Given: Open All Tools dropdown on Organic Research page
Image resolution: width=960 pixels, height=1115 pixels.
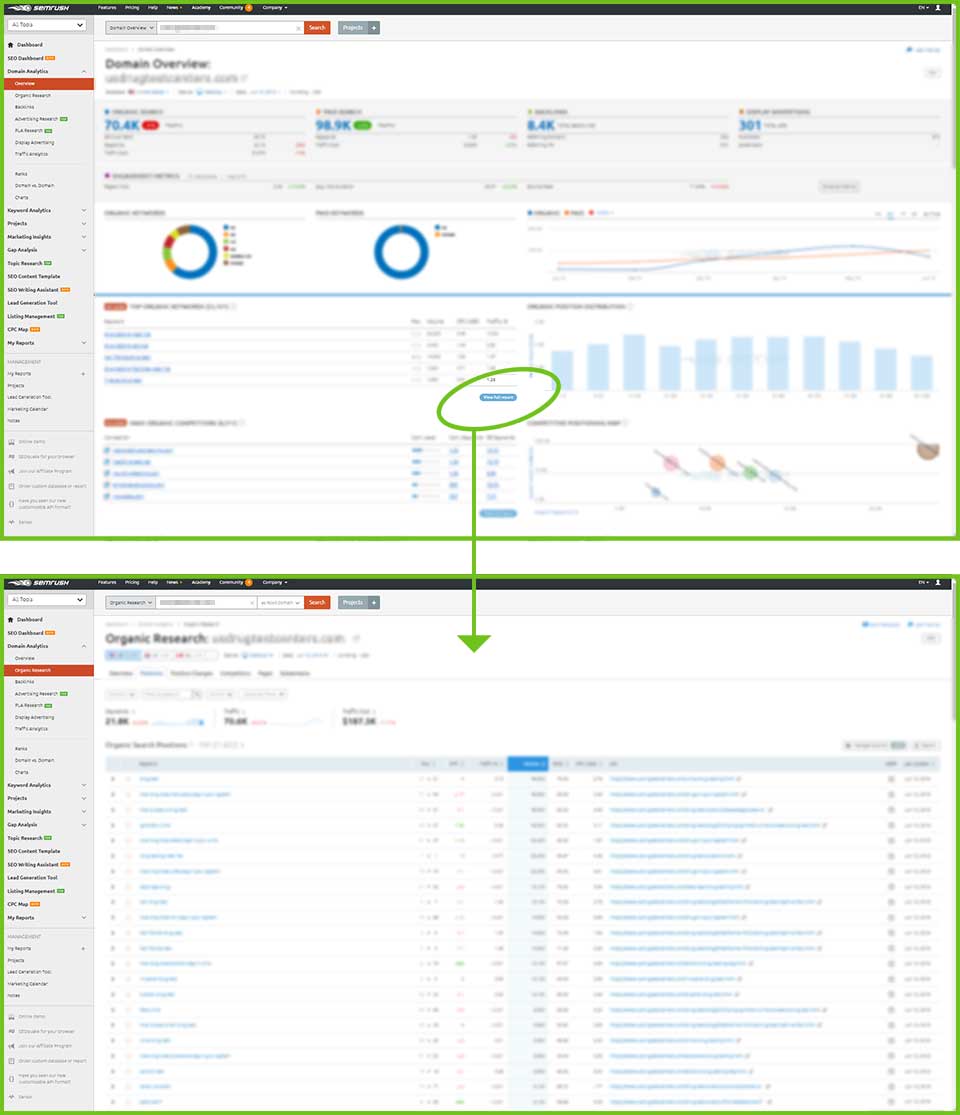Looking at the screenshot, I should [47, 599].
